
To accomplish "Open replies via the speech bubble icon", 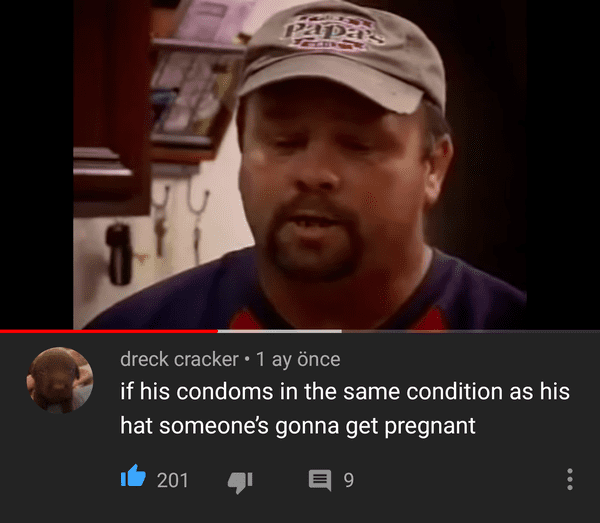I will pyautogui.click(x=320, y=480).
